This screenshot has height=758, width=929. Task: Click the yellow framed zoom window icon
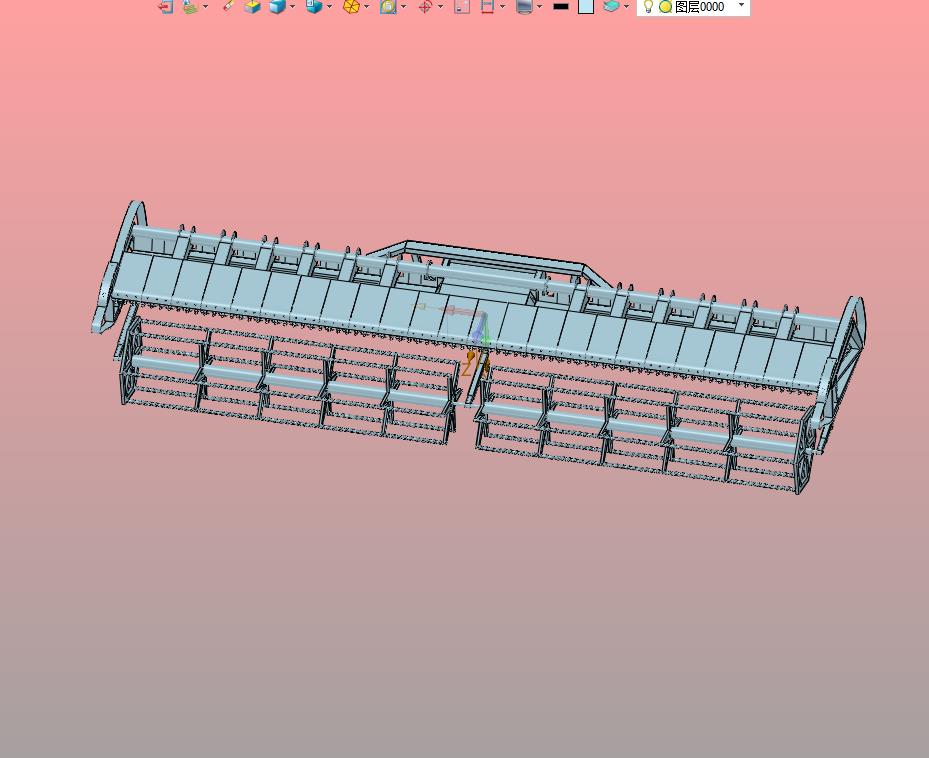point(388,7)
